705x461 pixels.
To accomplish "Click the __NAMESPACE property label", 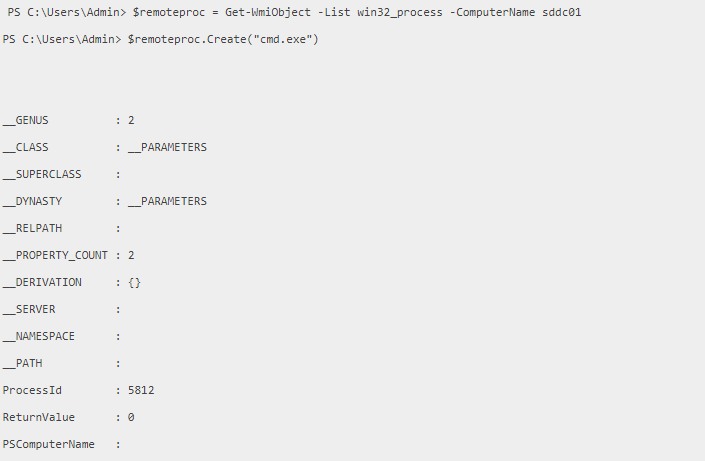I will (39, 336).
